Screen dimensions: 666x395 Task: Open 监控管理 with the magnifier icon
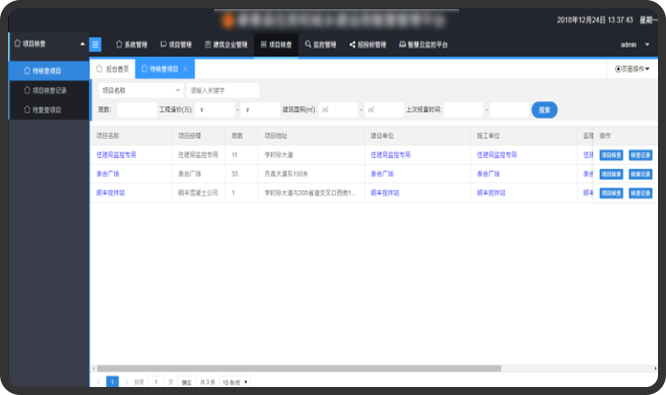pyautogui.click(x=320, y=45)
